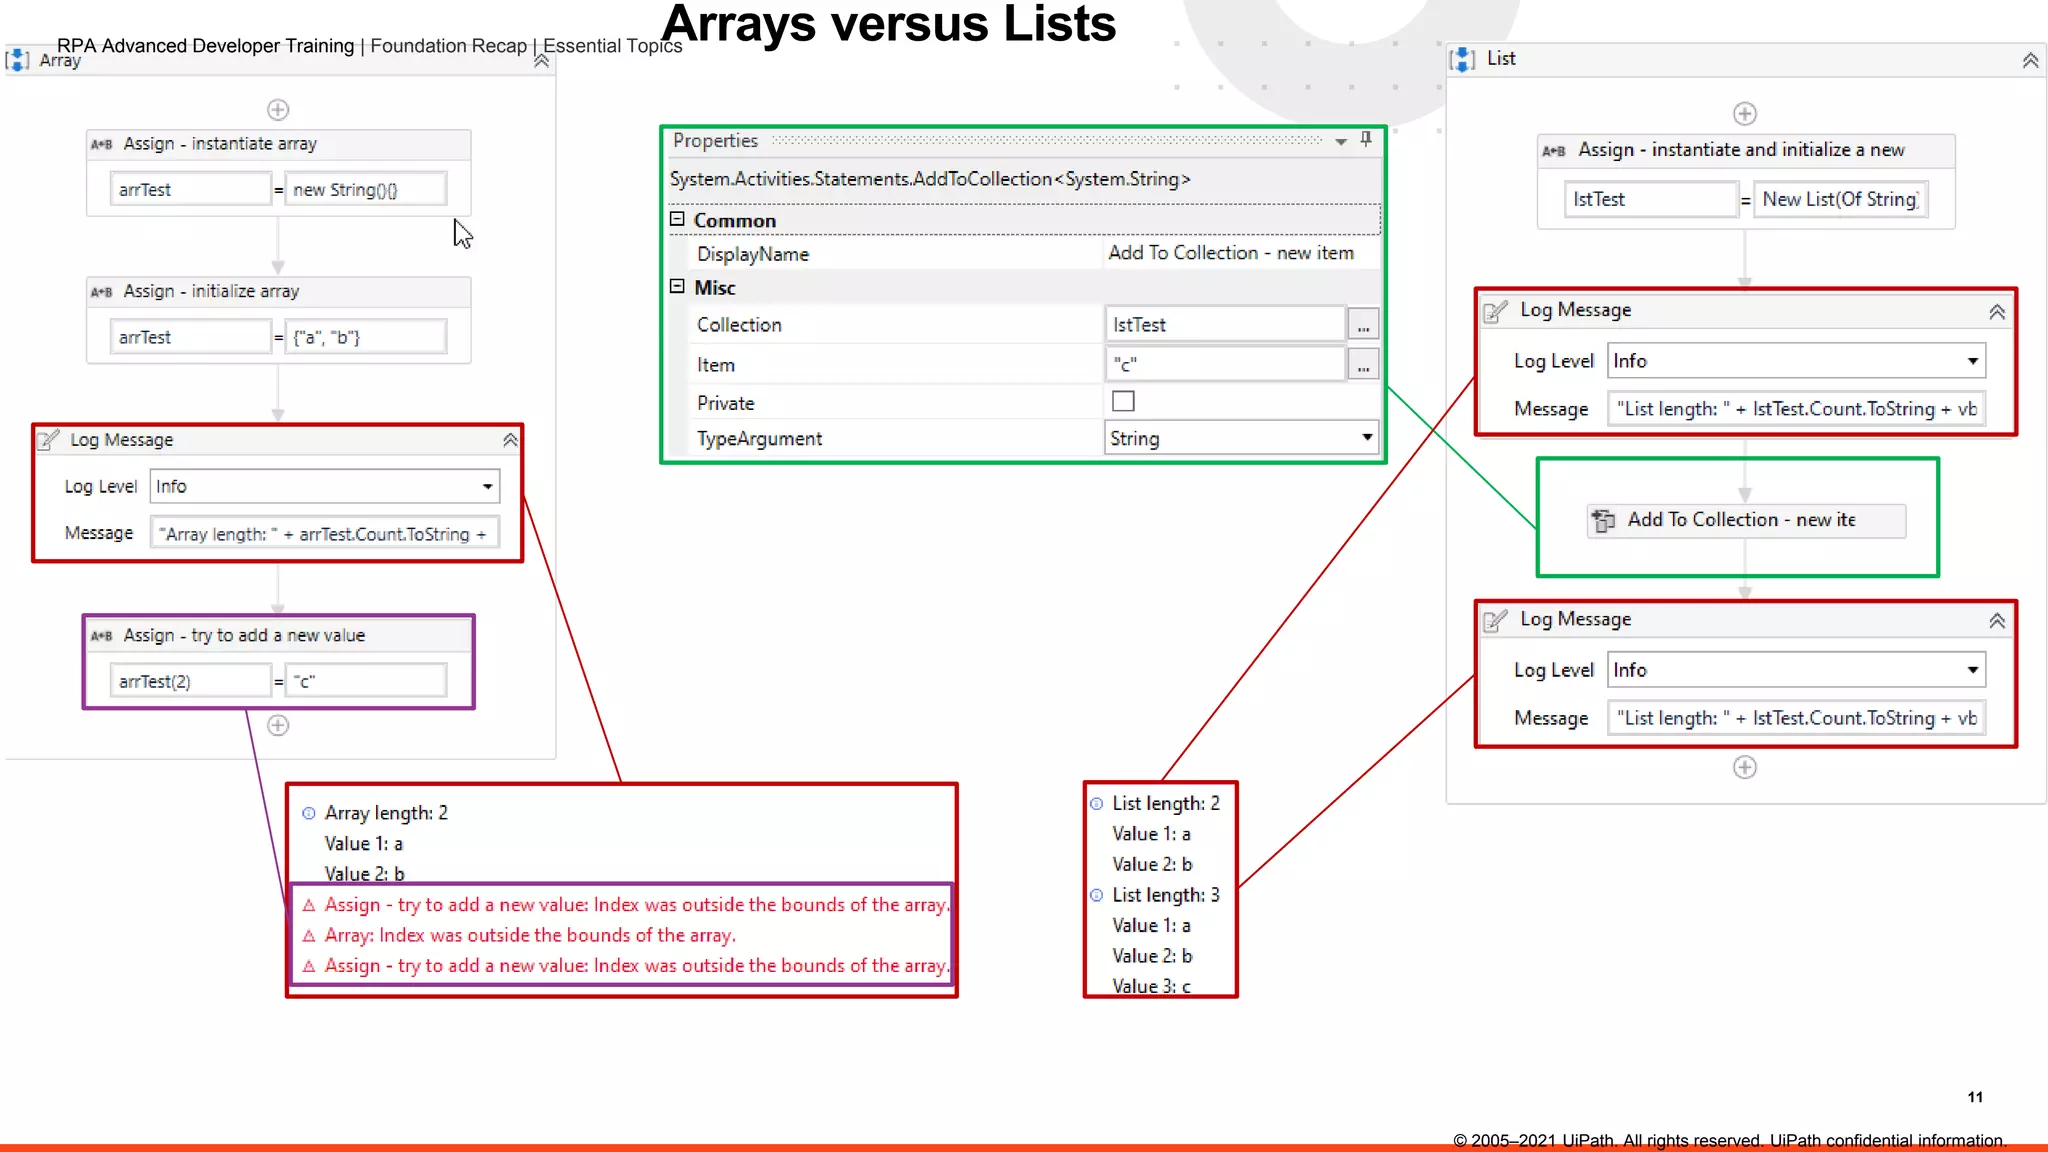Open Log Level dropdown in Array Log Message
2048x1152 pixels.
(x=487, y=487)
